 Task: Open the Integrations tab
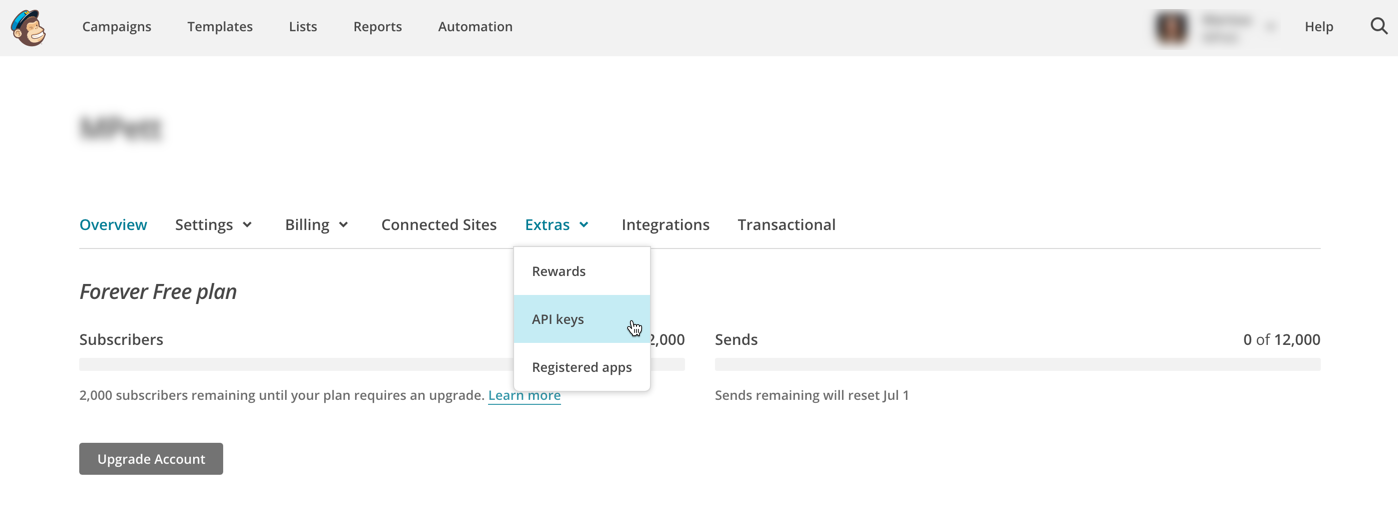[x=666, y=225]
